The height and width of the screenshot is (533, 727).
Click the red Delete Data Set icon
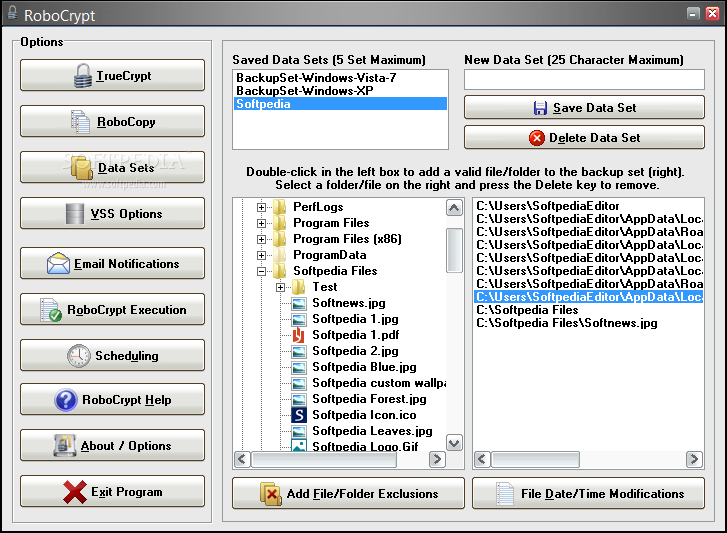pyautogui.click(x=537, y=138)
